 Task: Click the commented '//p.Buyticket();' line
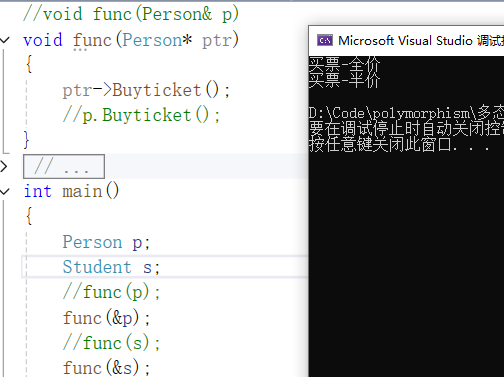[x=141, y=115]
